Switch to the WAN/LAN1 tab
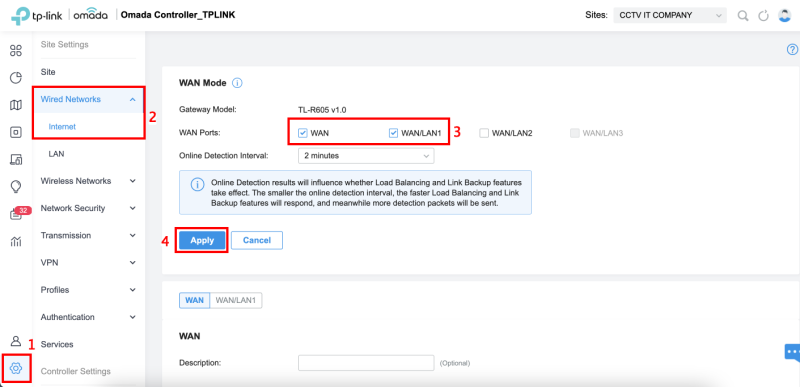800x387 pixels. (x=236, y=300)
